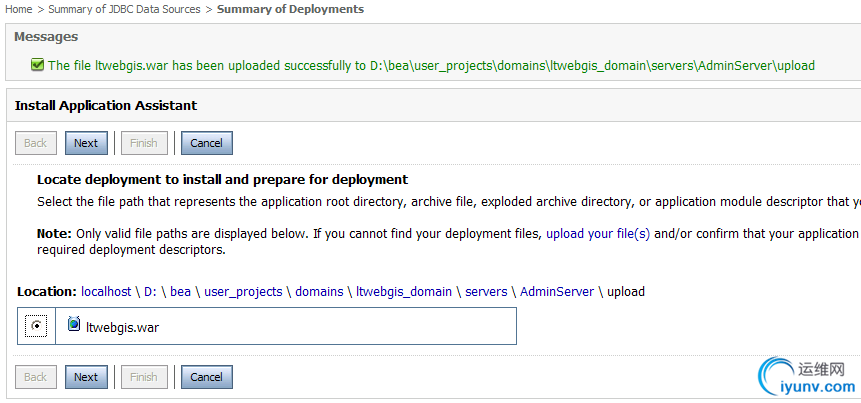Navigate to the domains folder link
Viewport: 861px width, 403px height.
point(318,292)
